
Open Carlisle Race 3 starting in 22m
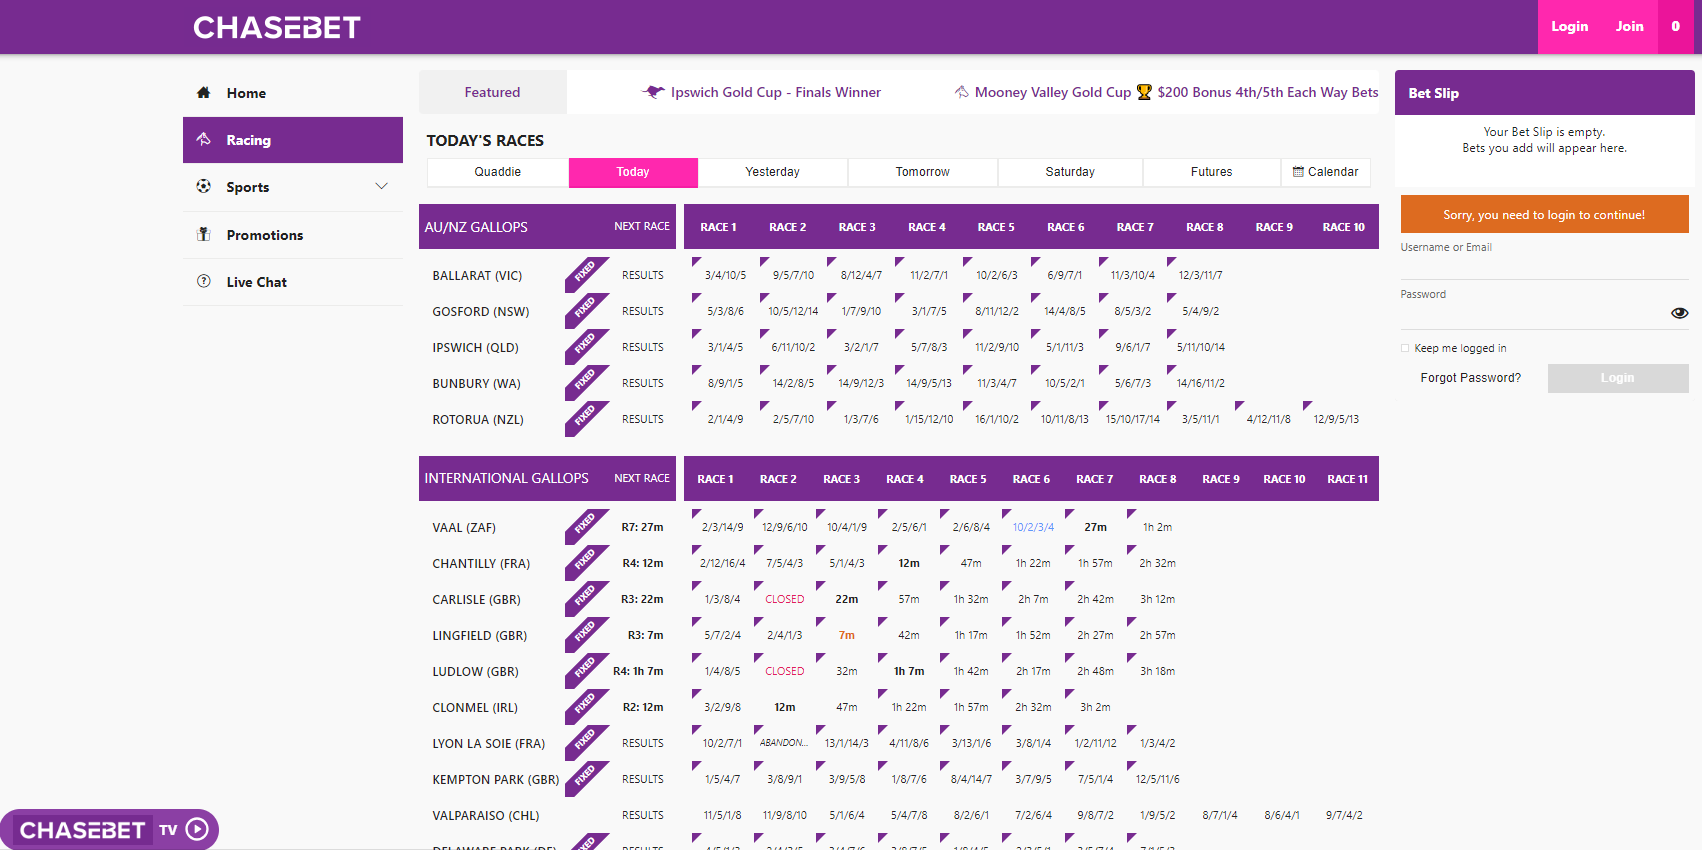click(847, 599)
